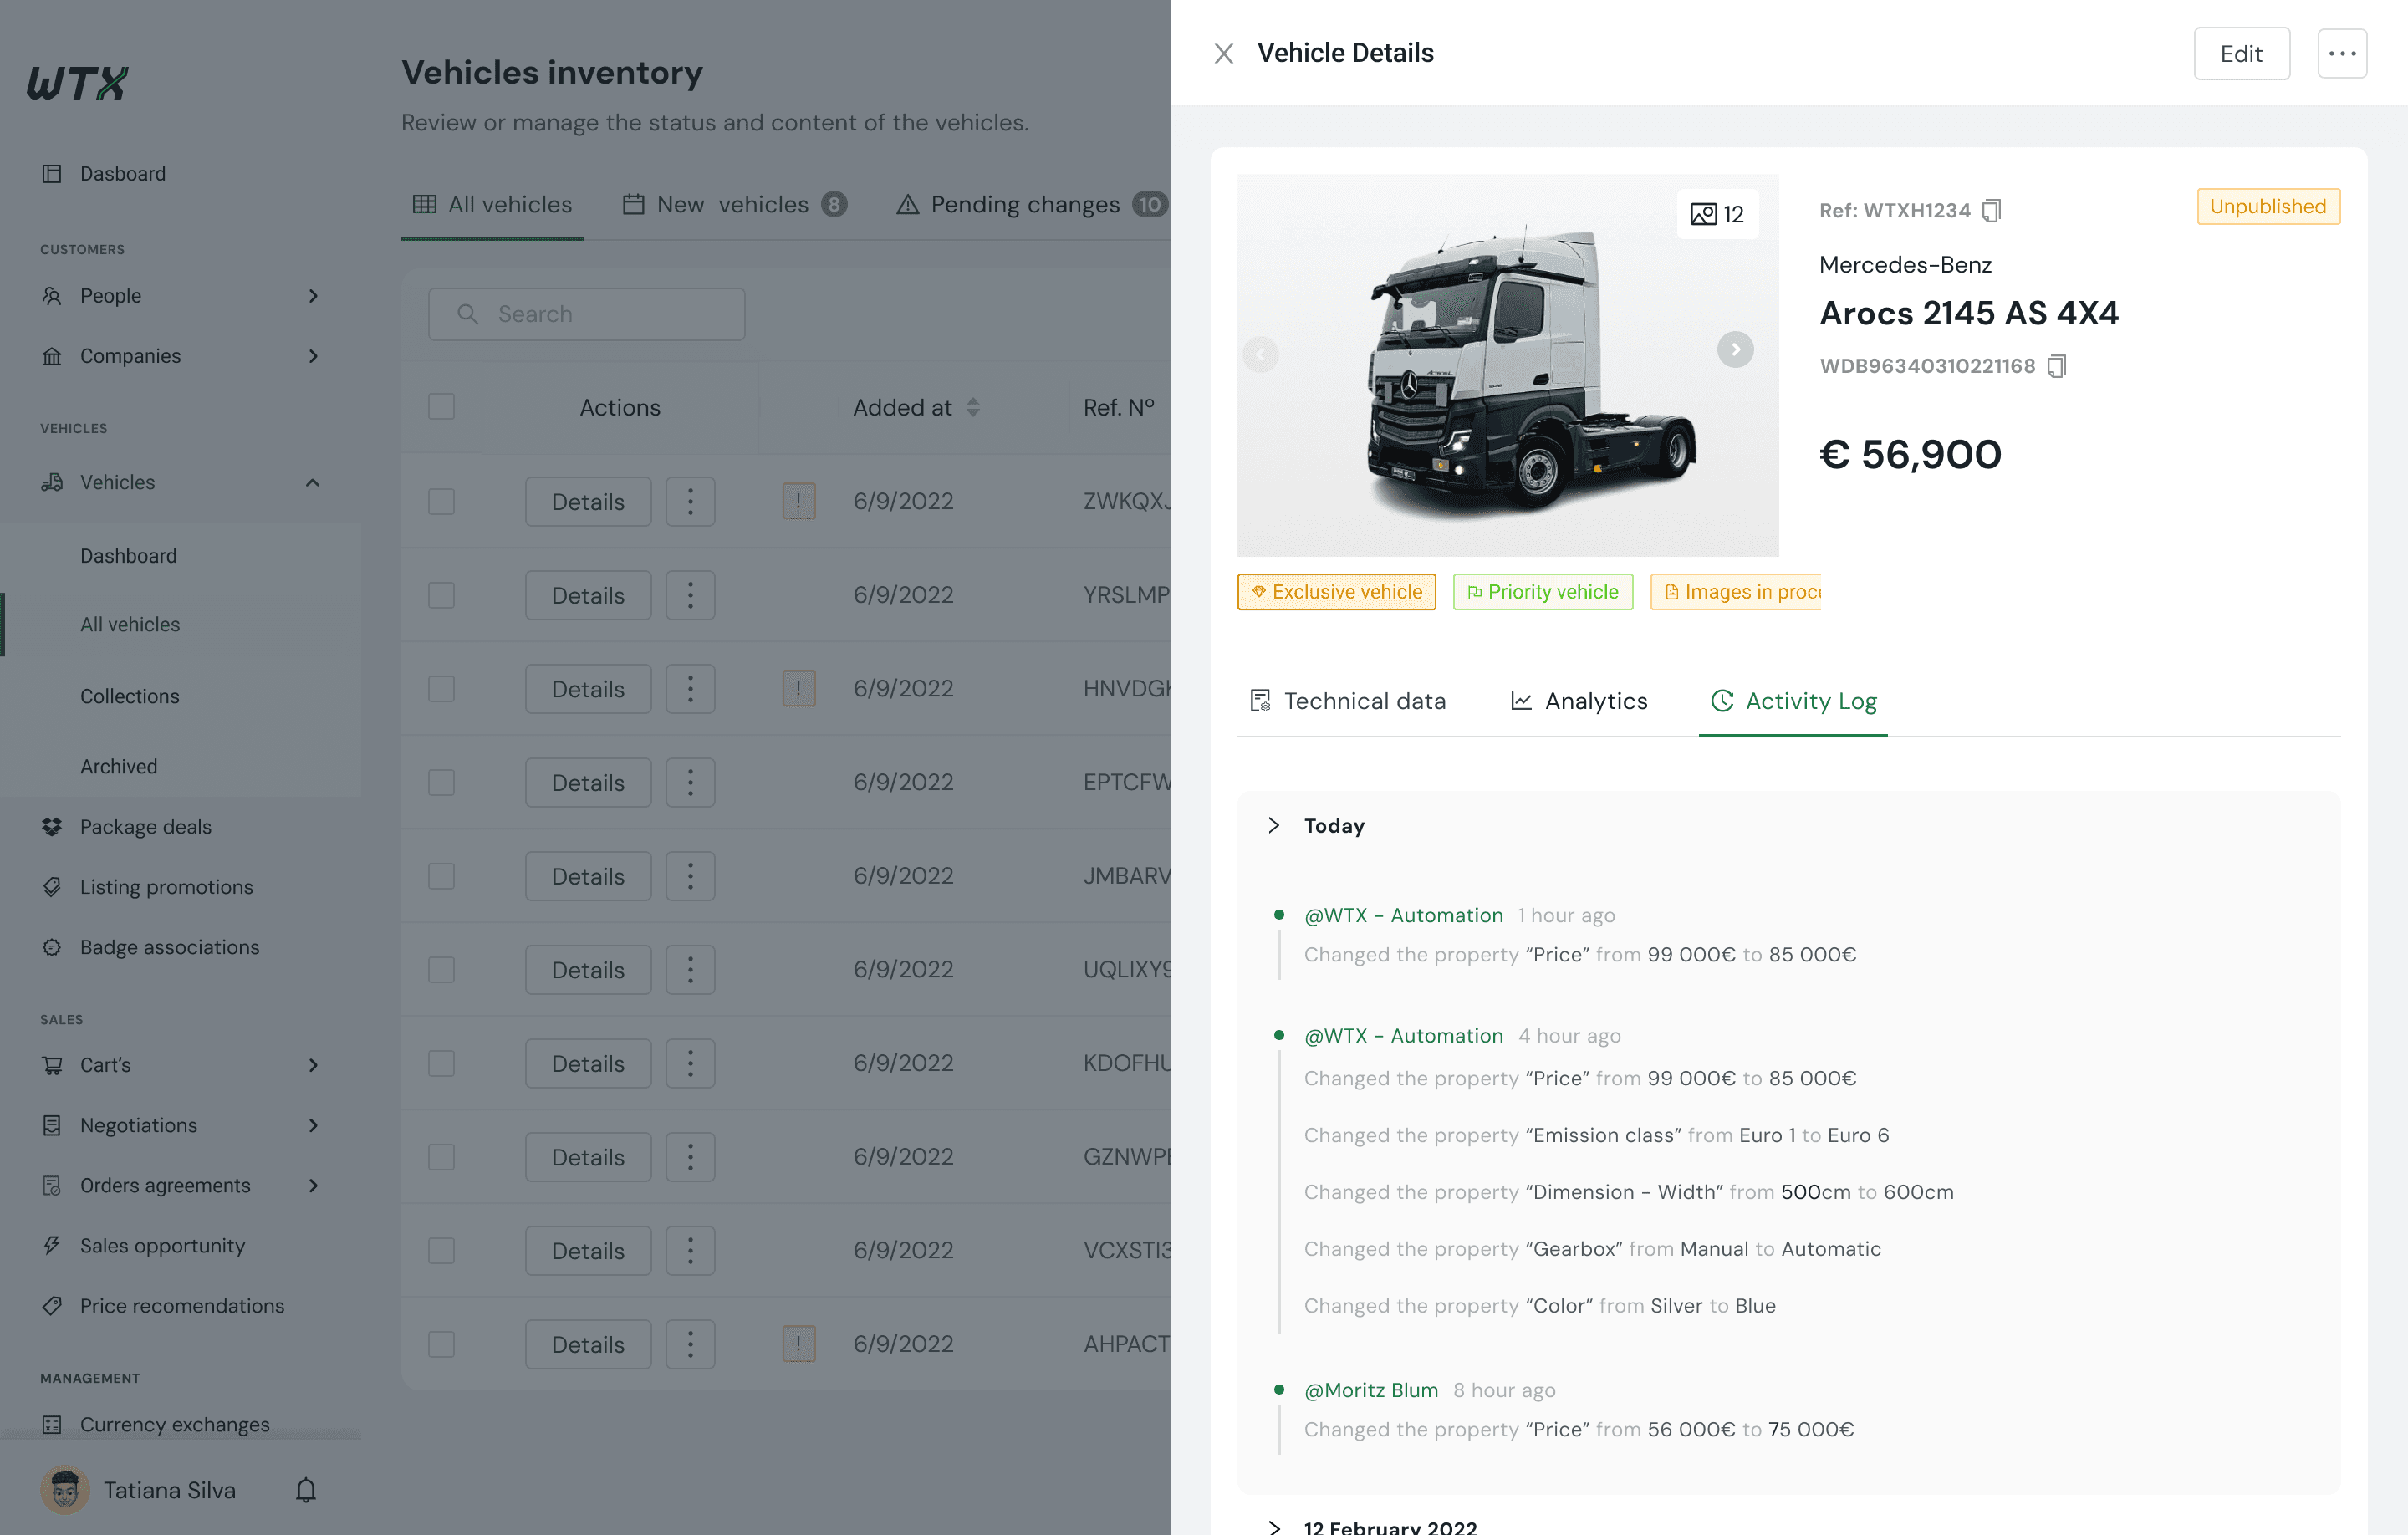Click the notification bell icon
Image resolution: width=2408 pixels, height=1535 pixels.
tap(306, 1490)
